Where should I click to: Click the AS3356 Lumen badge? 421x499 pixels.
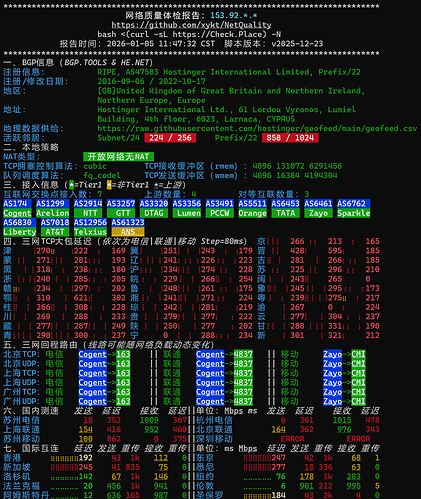[x=187, y=208]
